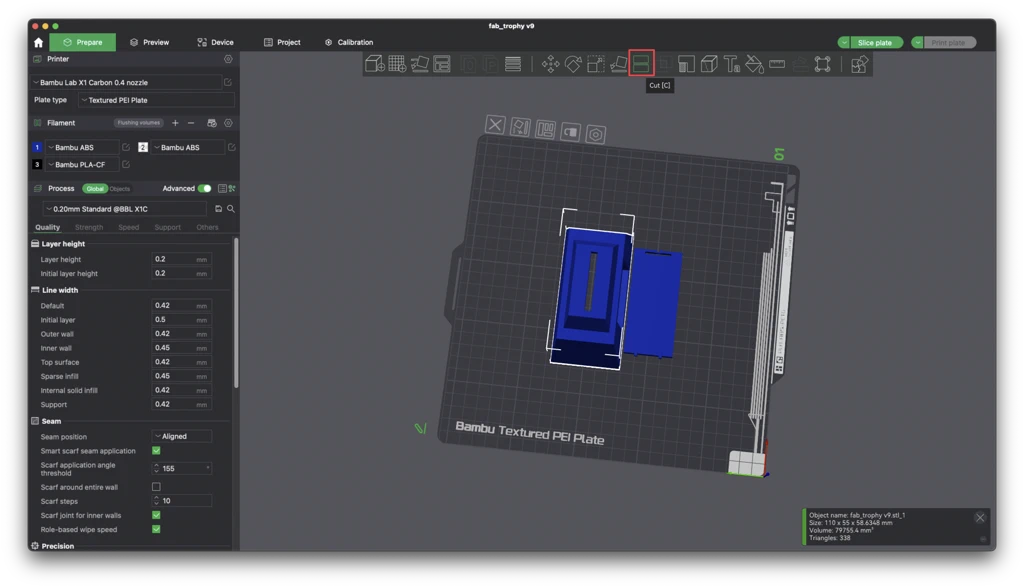Toggle the Advanced mode switch
The width and height of the screenshot is (1024, 588).
[x=204, y=189]
